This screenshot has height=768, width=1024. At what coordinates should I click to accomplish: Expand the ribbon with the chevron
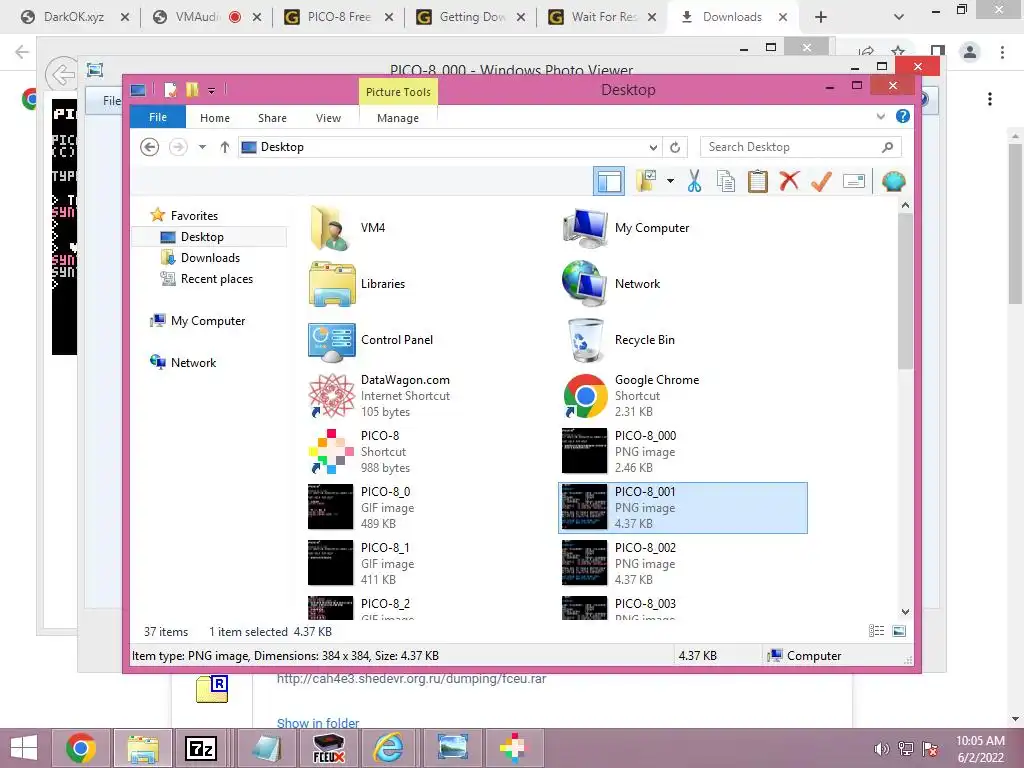click(880, 117)
